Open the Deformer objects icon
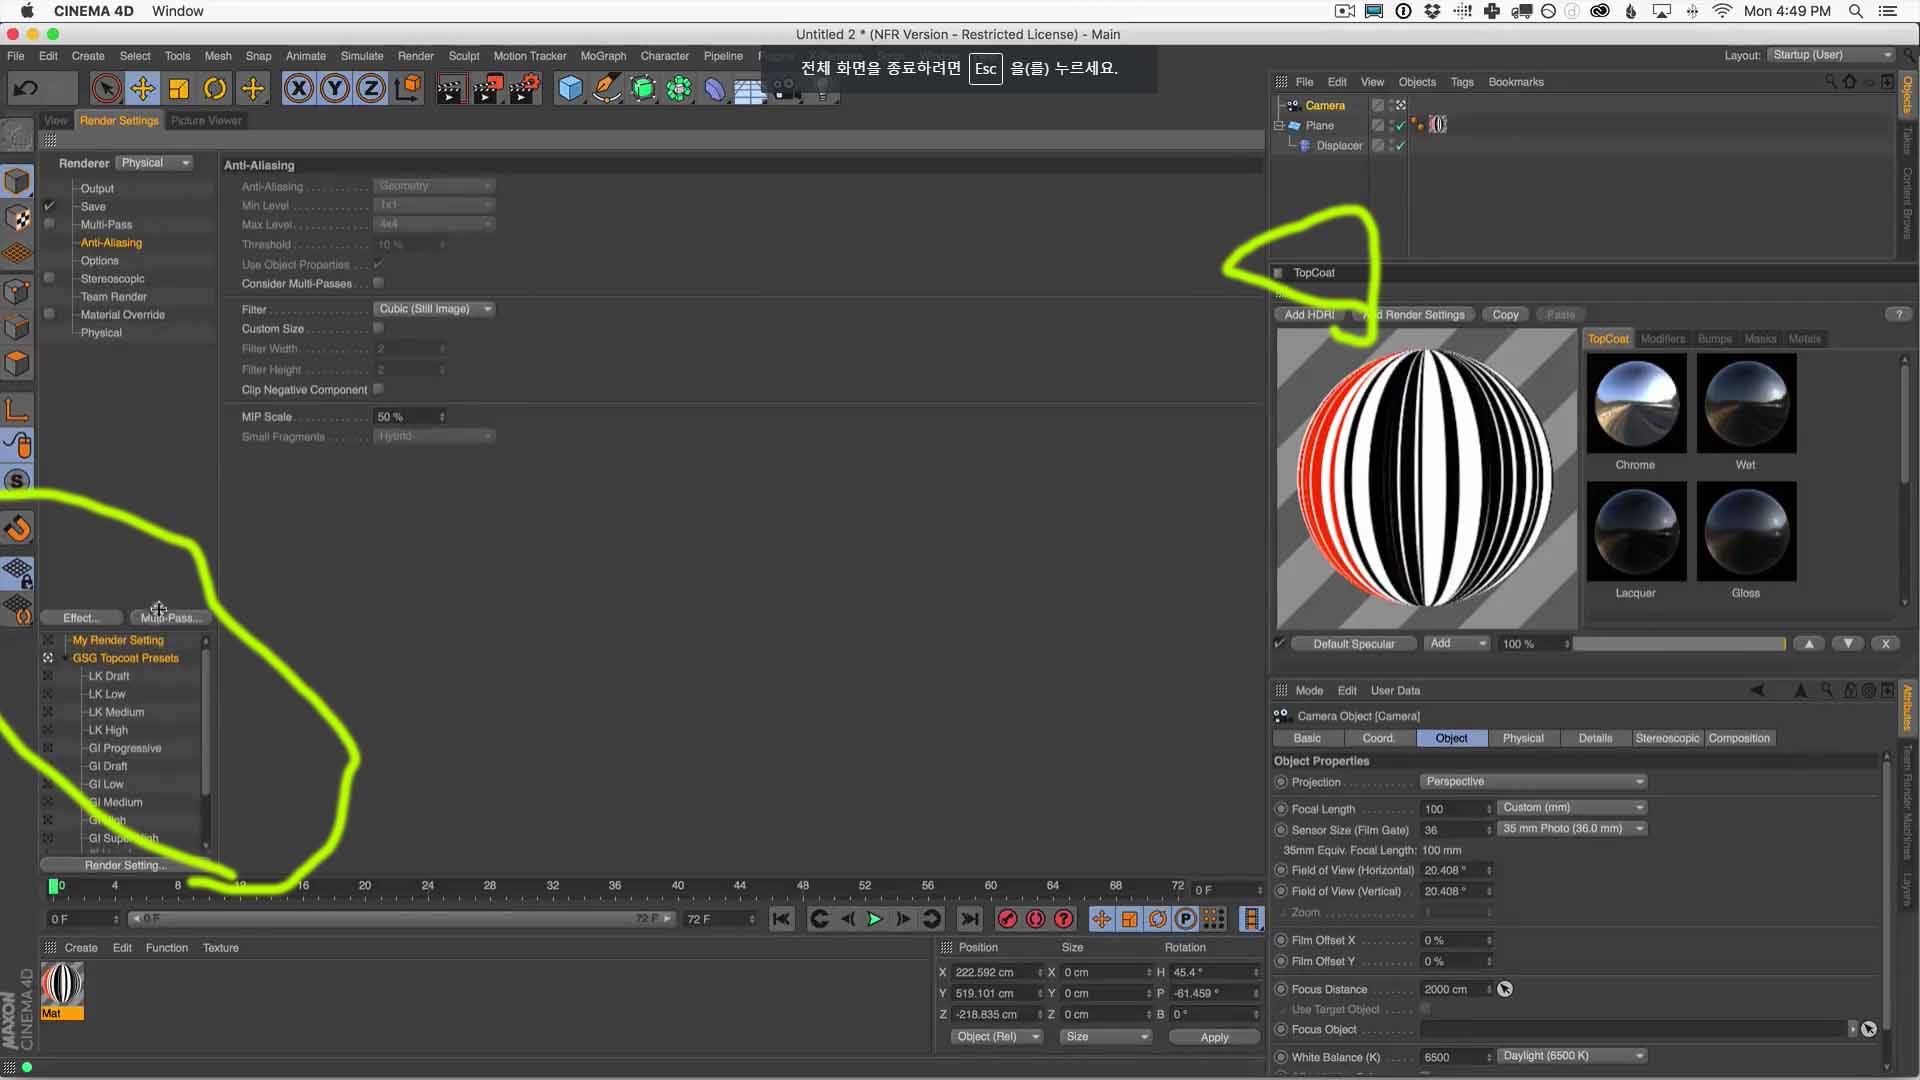Viewport: 1920px width, 1080px height. click(x=714, y=89)
